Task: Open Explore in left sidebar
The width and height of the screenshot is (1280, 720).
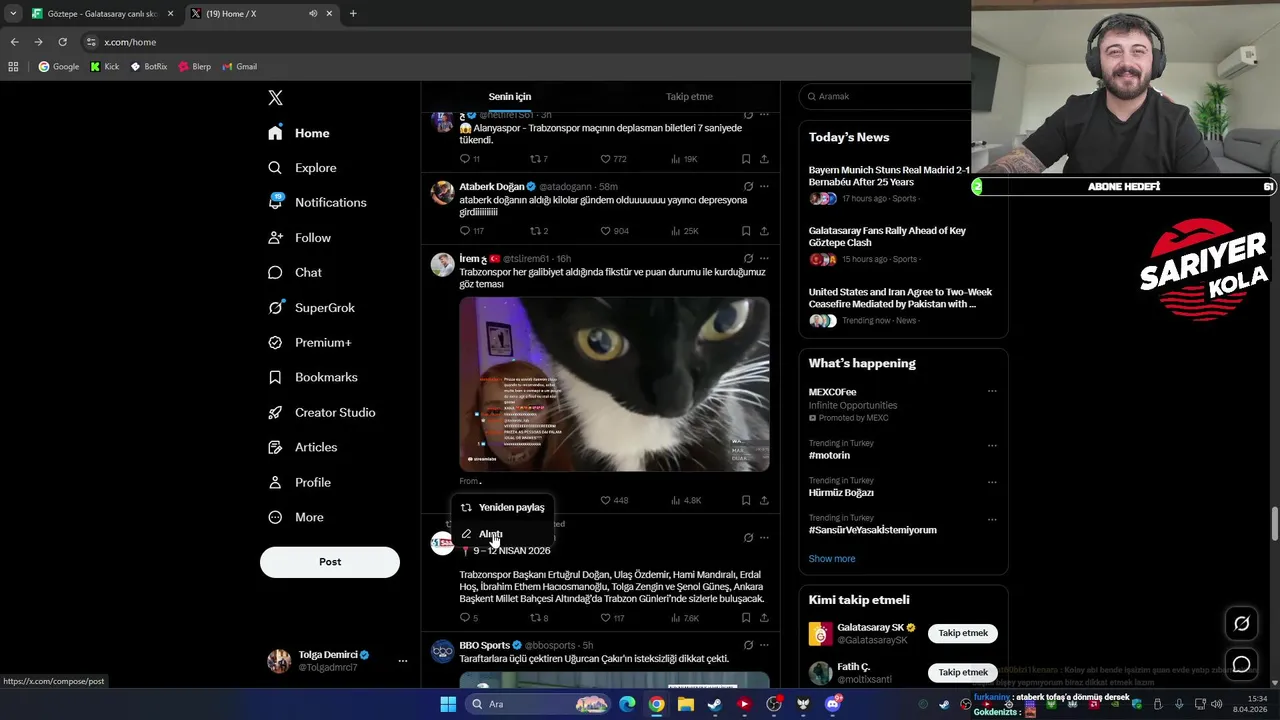Action: [x=302, y=168]
